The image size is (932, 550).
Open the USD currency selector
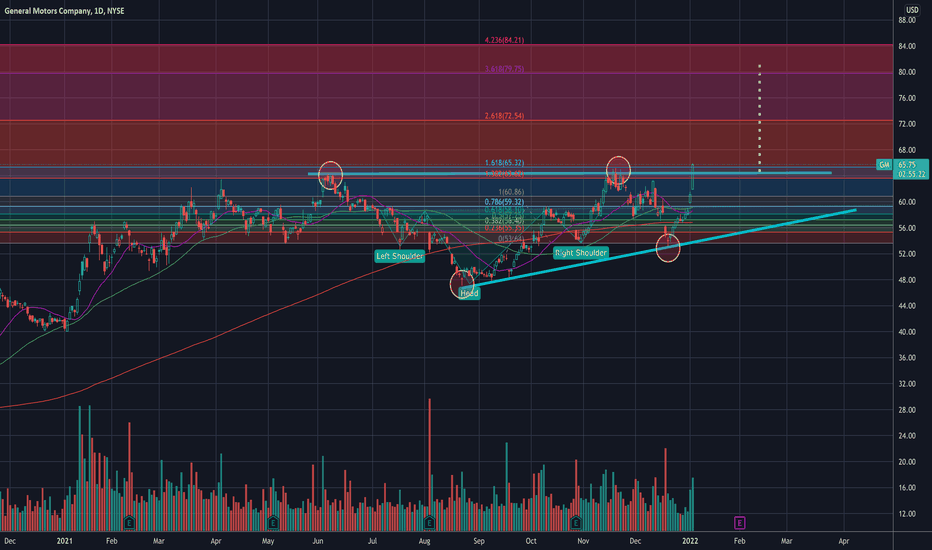[912, 10]
